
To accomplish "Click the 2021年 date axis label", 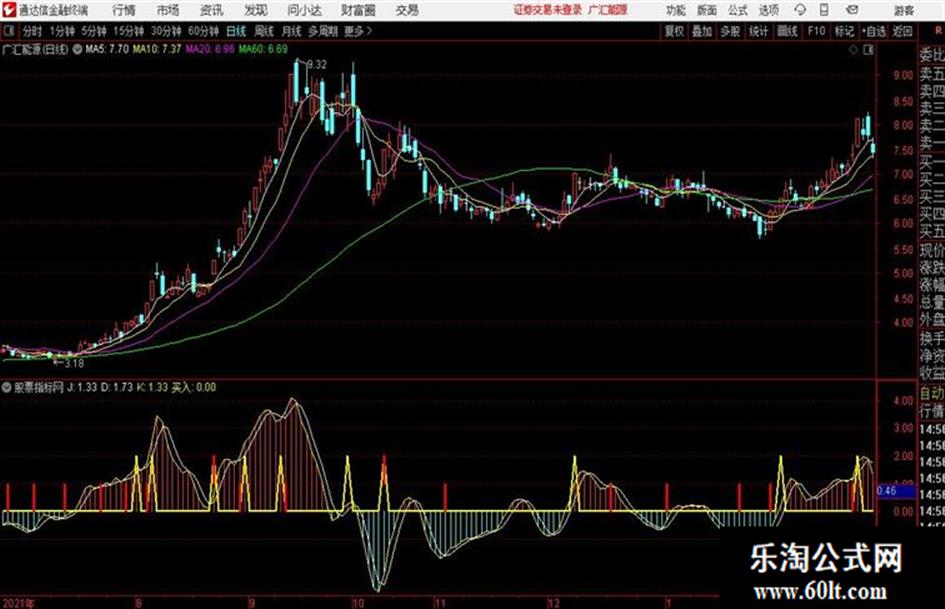I will point(19,603).
